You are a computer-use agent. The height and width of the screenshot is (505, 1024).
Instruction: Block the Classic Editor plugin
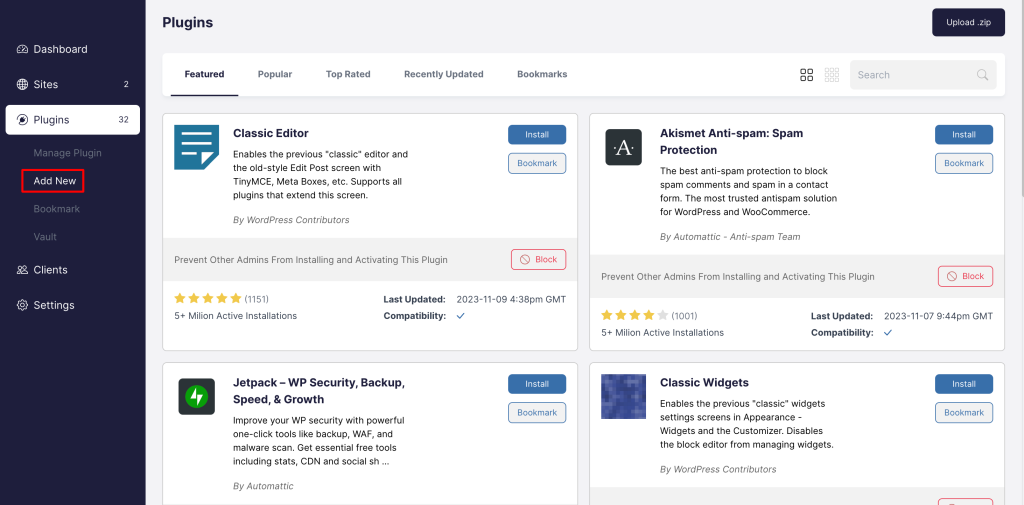coord(538,259)
